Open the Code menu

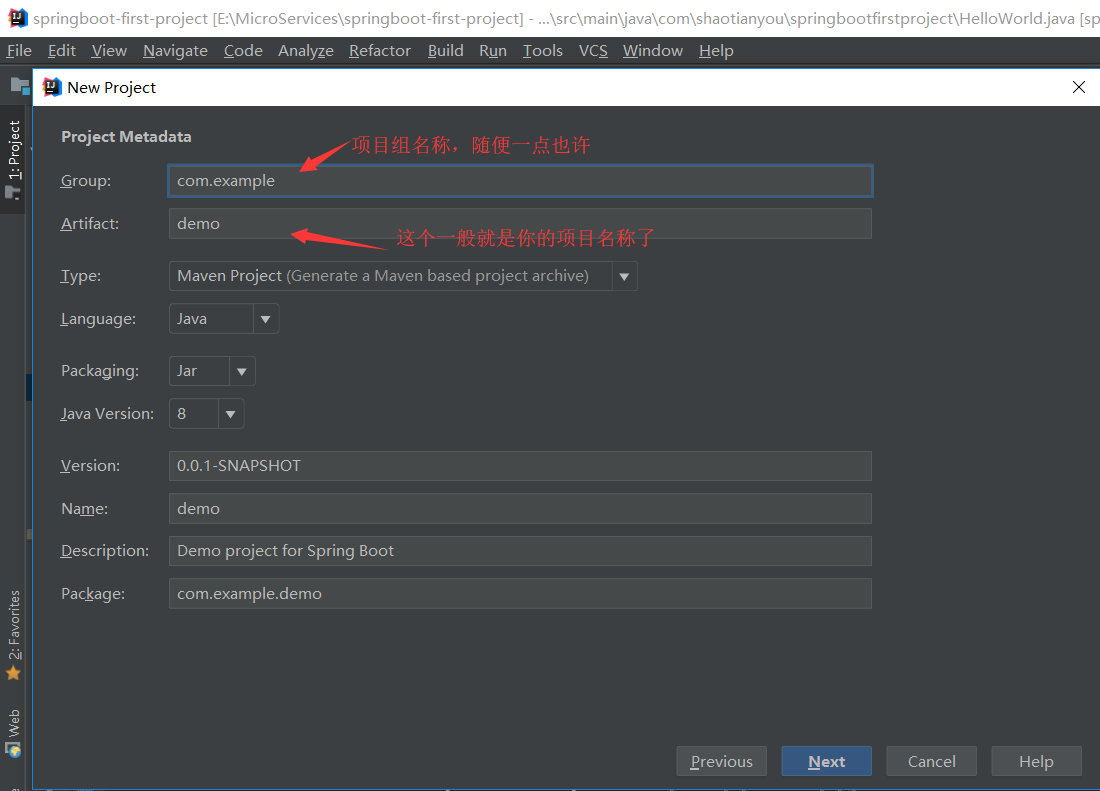243,50
